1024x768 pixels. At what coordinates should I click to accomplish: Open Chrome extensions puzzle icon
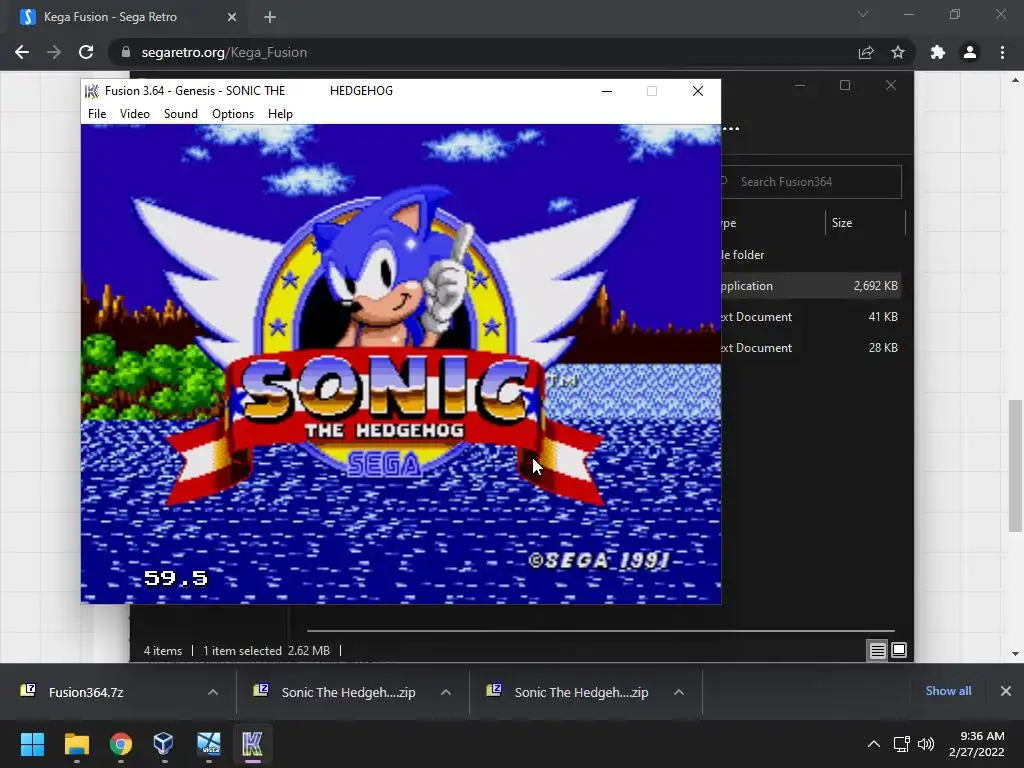[938, 52]
